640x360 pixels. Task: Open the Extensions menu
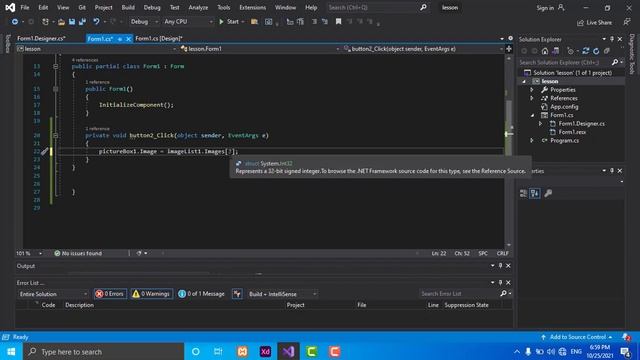[x=252, y=7]
